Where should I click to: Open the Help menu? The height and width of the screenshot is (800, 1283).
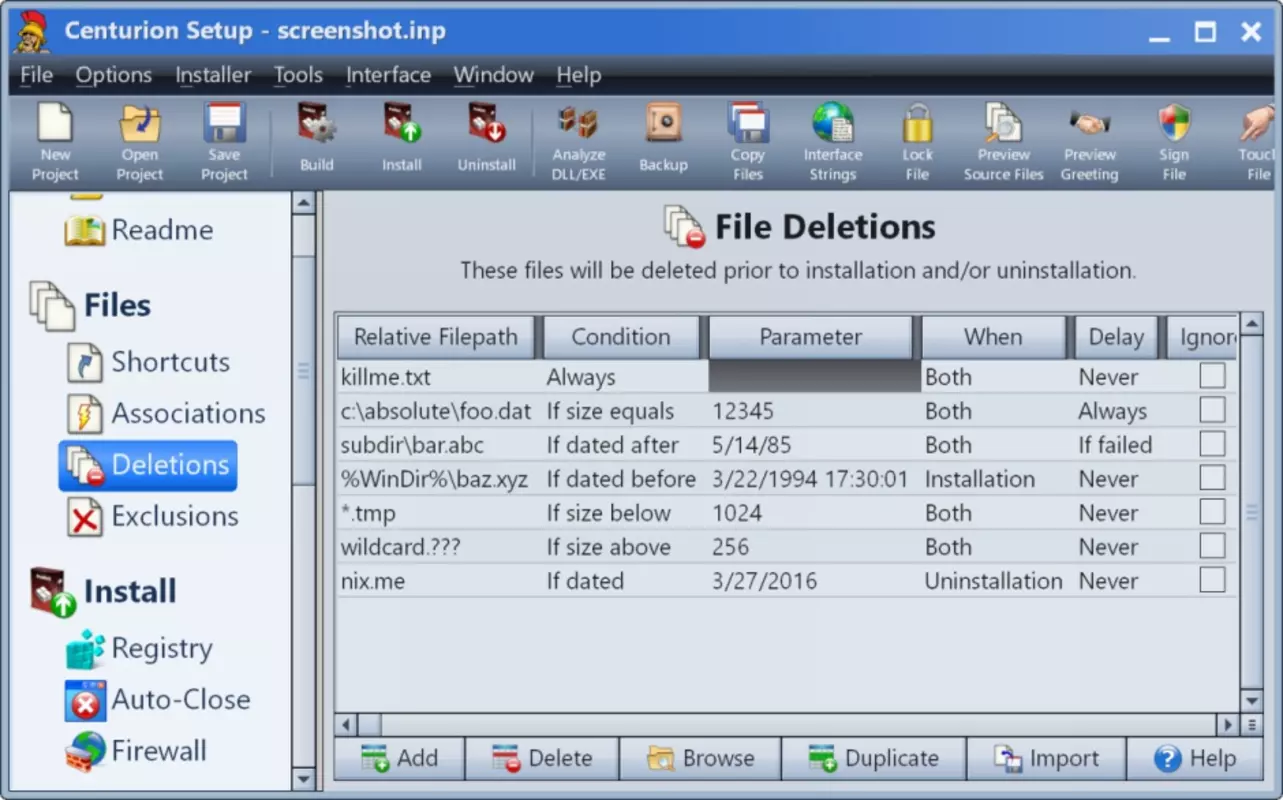point(578,75)
